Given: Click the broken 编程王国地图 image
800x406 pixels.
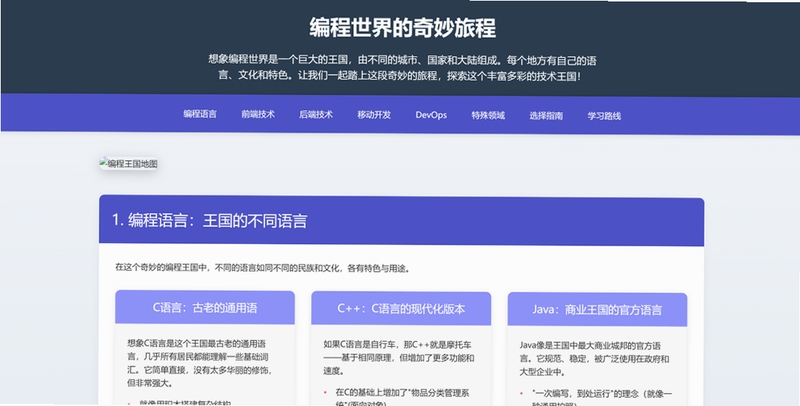Looking at the screenshot, I should (129, 164).
